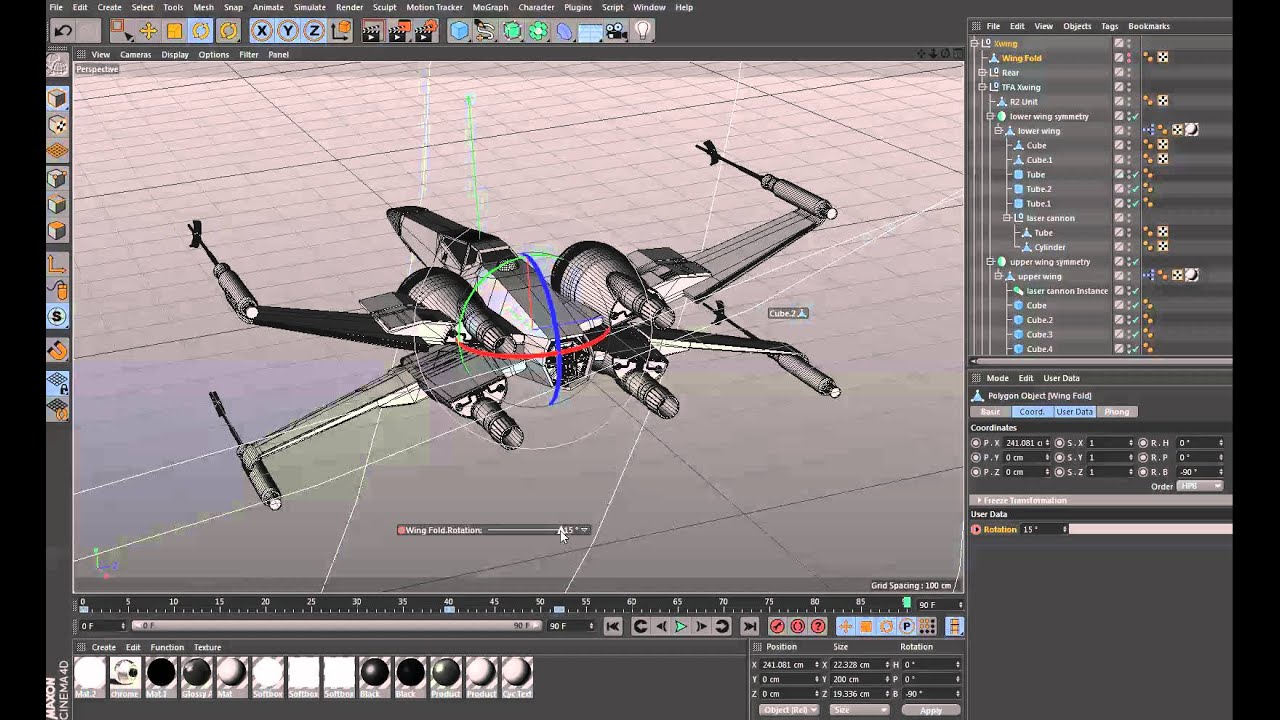Click Render View clapperboard icon
The width and height of the screenshot is (1280, 720).
coord(372,31)
